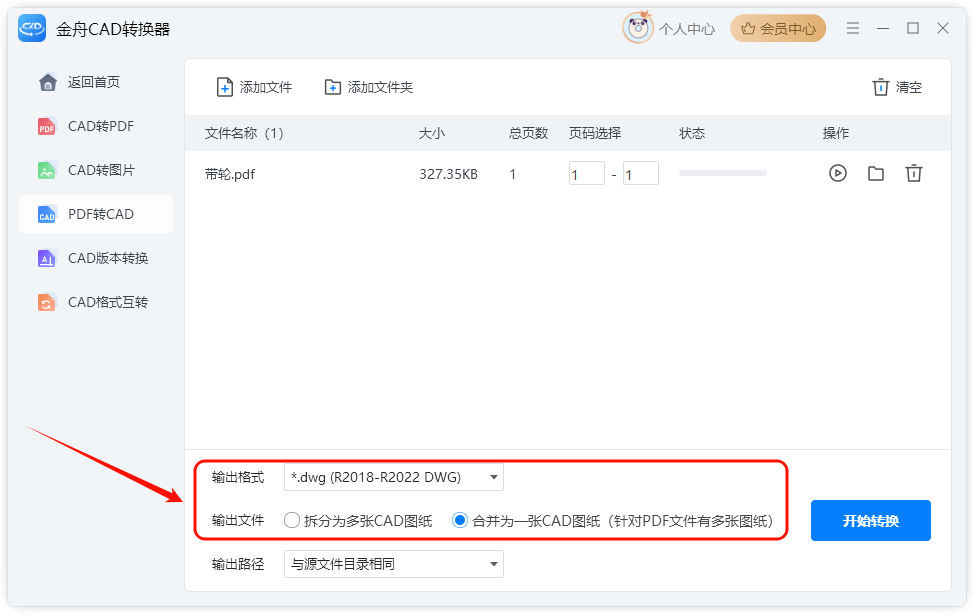The image size is (974, 614).
Task: Click the 开始转换 button
Action: (871, 521)
